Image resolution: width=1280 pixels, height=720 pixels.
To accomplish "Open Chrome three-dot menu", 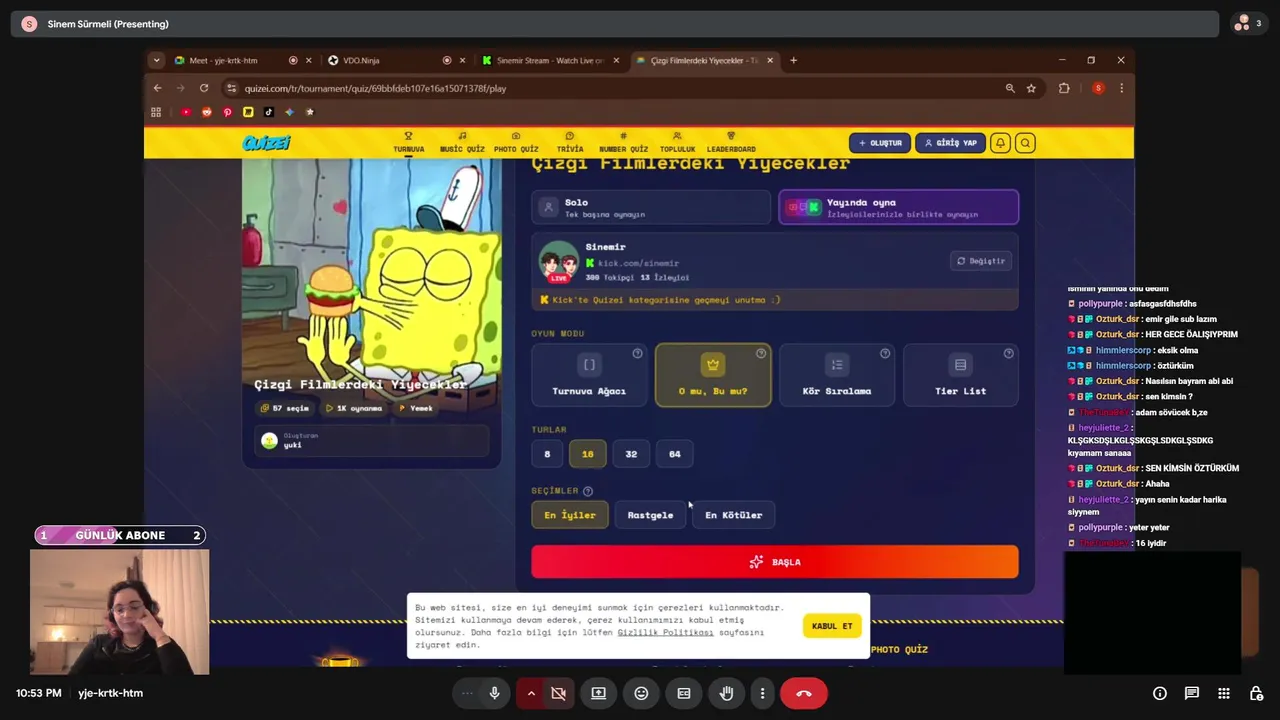I will (1121, 88).
